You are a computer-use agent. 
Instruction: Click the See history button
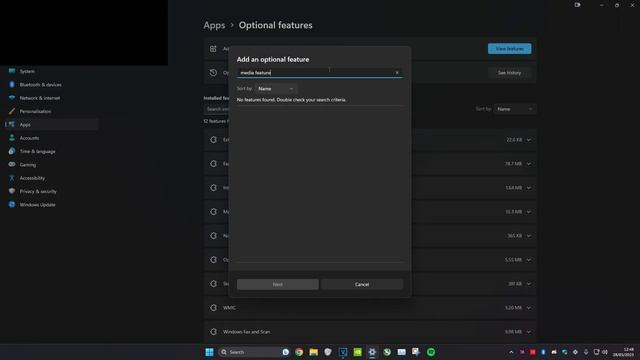(509, 73)
